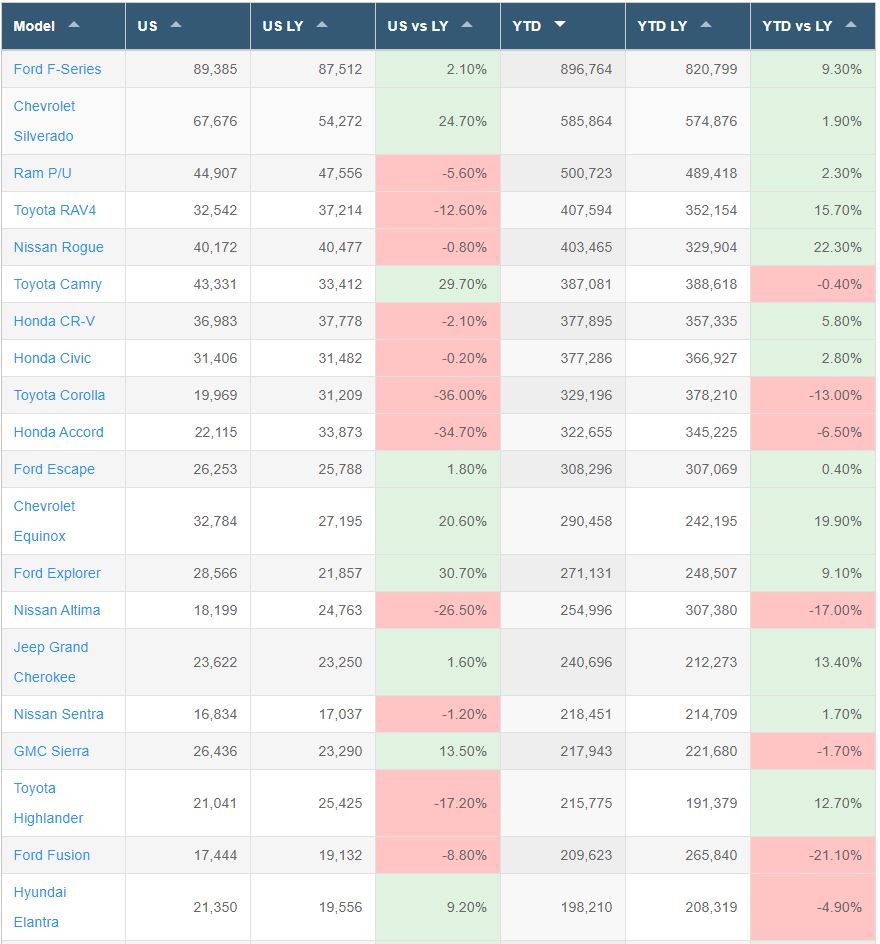This screenshot has height=944, width=880.
Task: Select Toyota Camry 29.70% cell
Action: [x=438, y=284]
